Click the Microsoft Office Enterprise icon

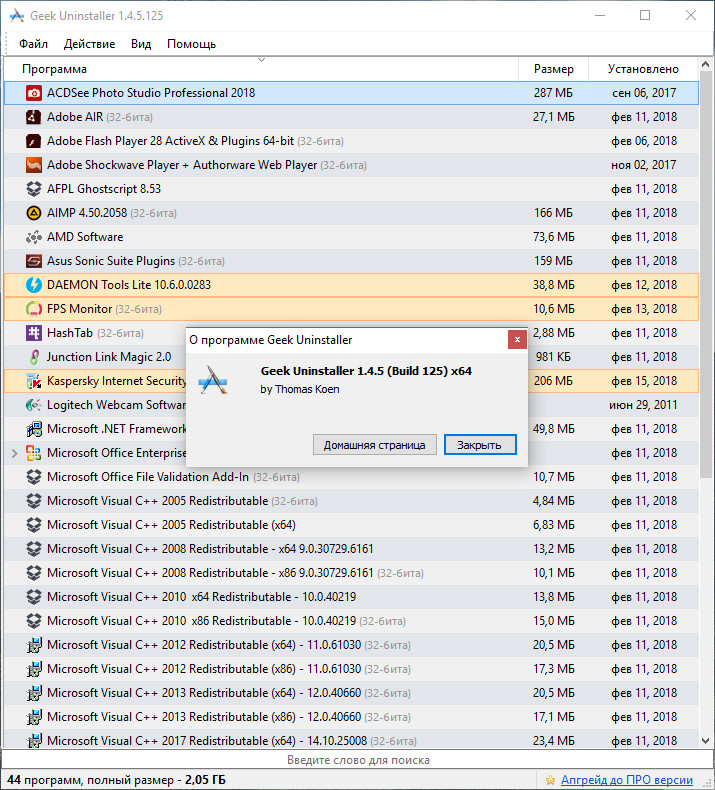[34, 453]
